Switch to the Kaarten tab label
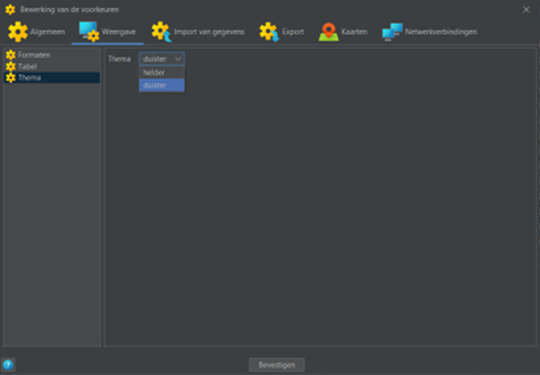The width and height of the screenshot is (540, 375). tap(354, 32)
